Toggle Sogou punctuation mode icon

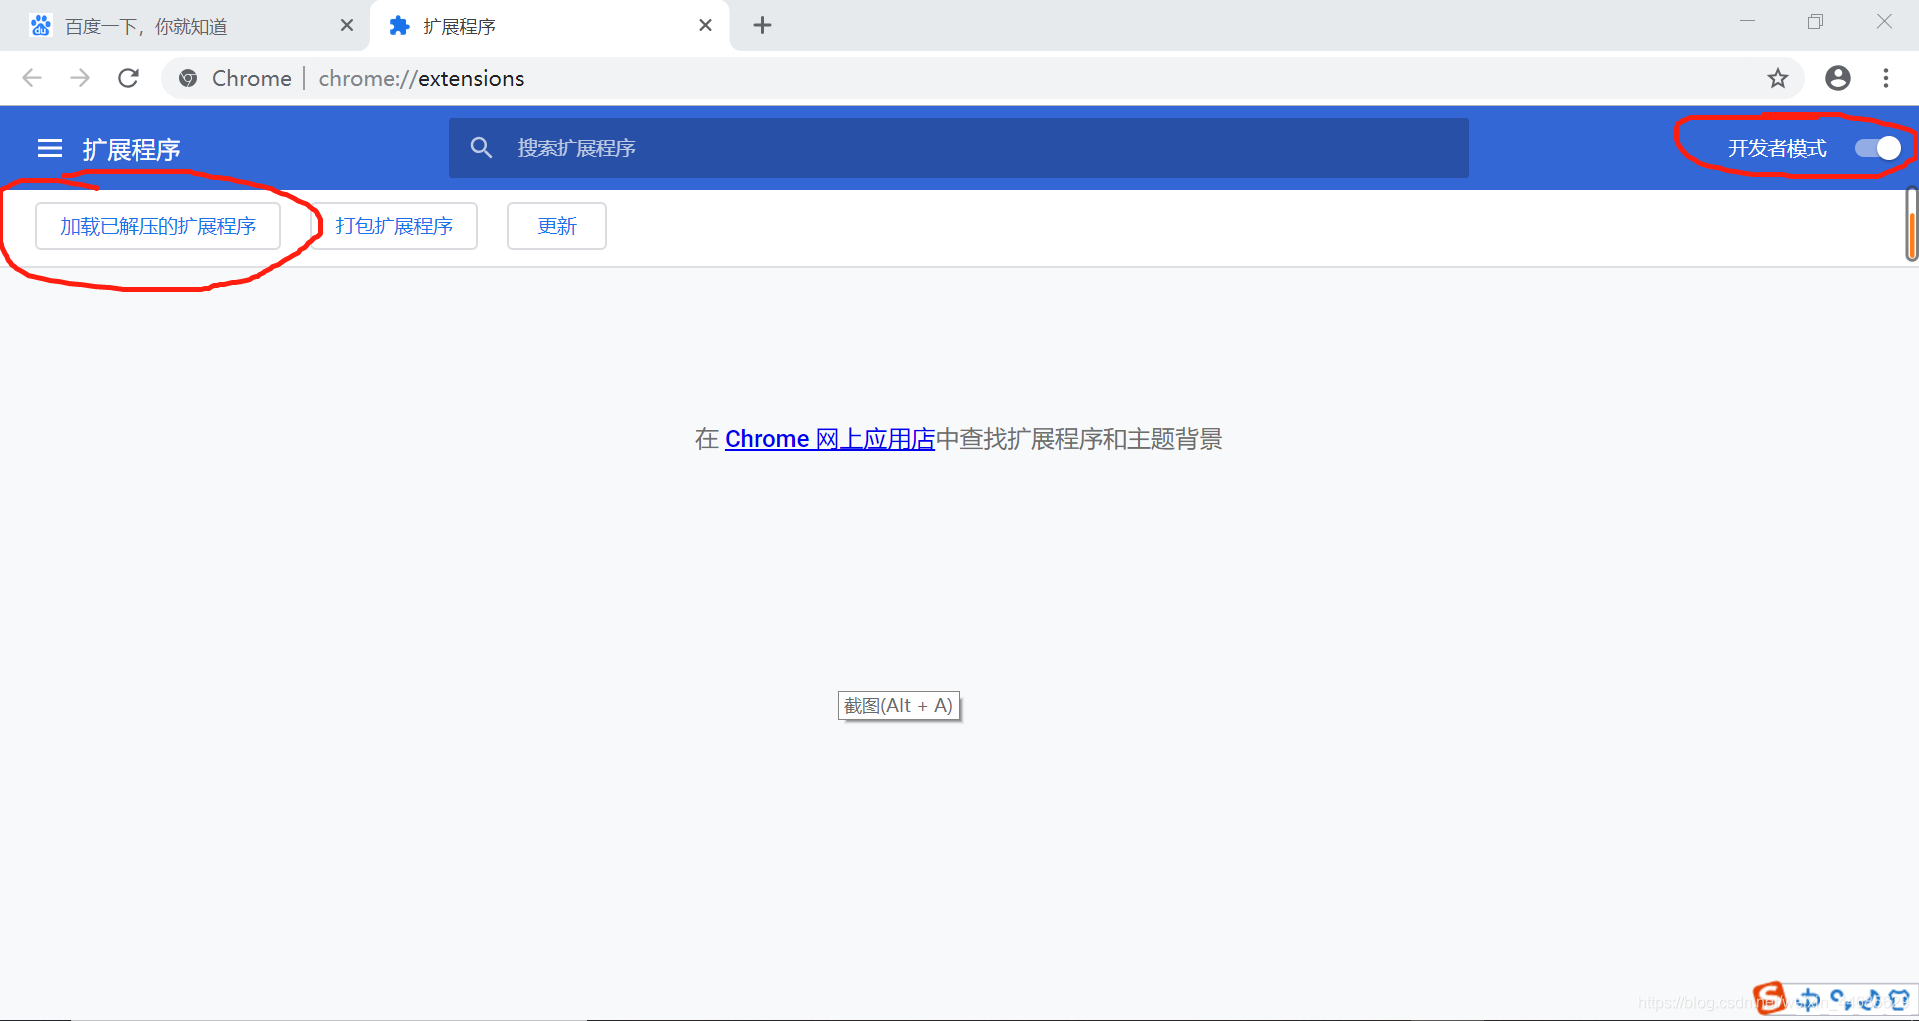[x=1840, y=999]
